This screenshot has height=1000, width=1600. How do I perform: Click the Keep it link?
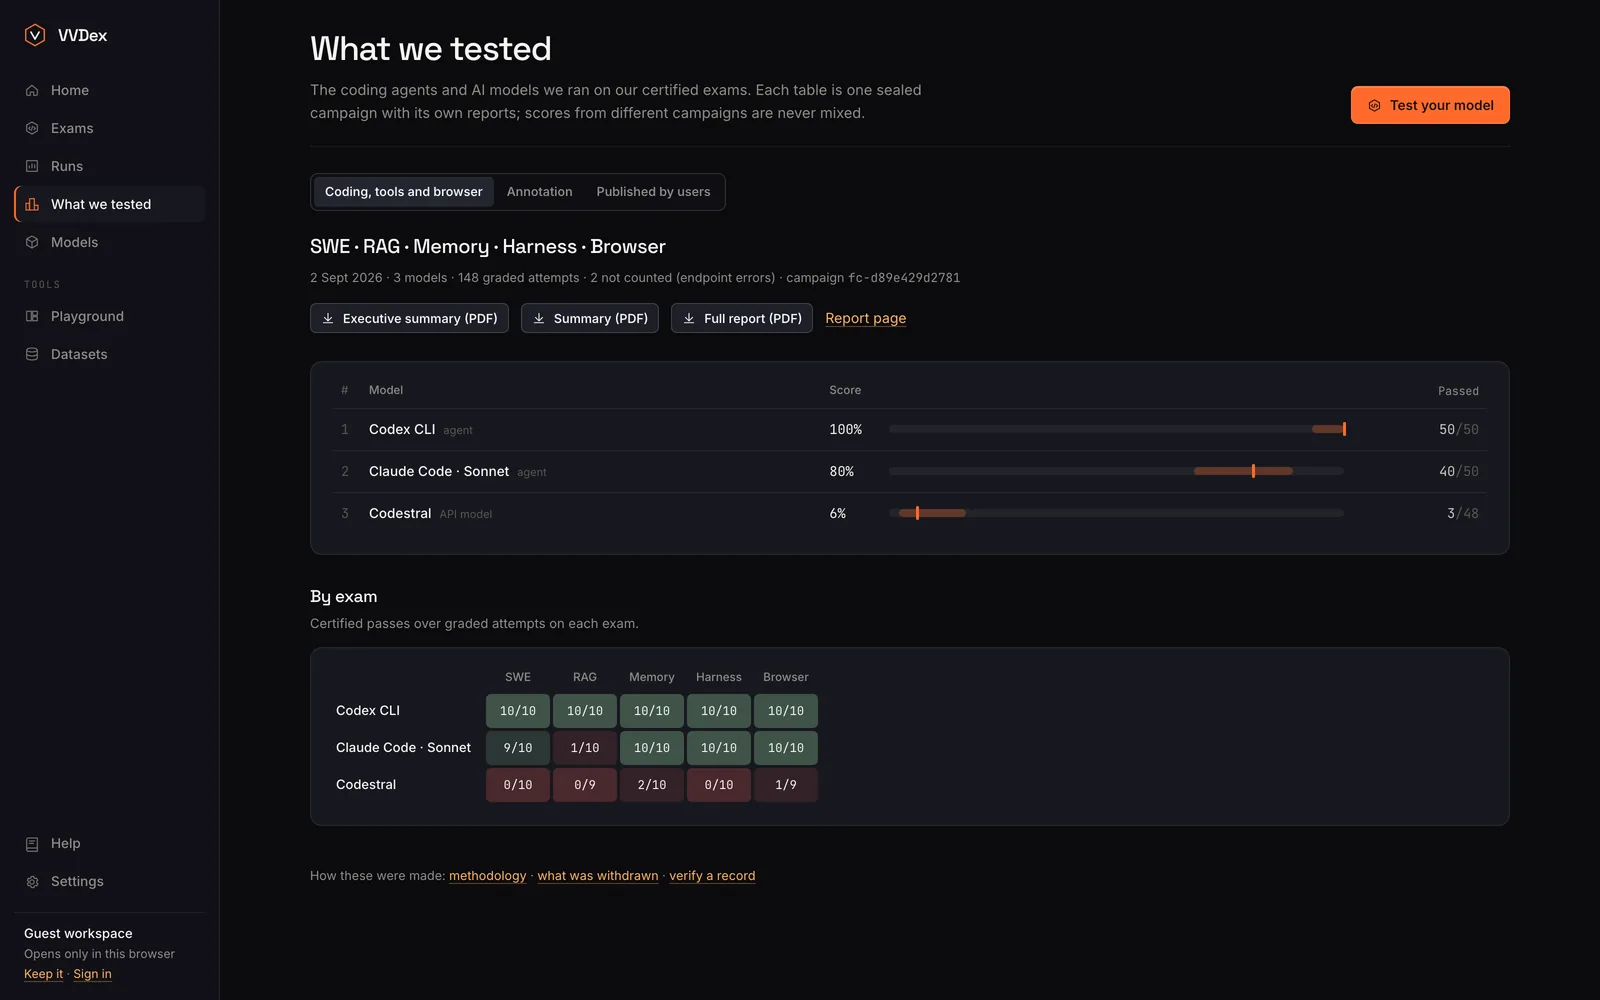tap(44, 974)
